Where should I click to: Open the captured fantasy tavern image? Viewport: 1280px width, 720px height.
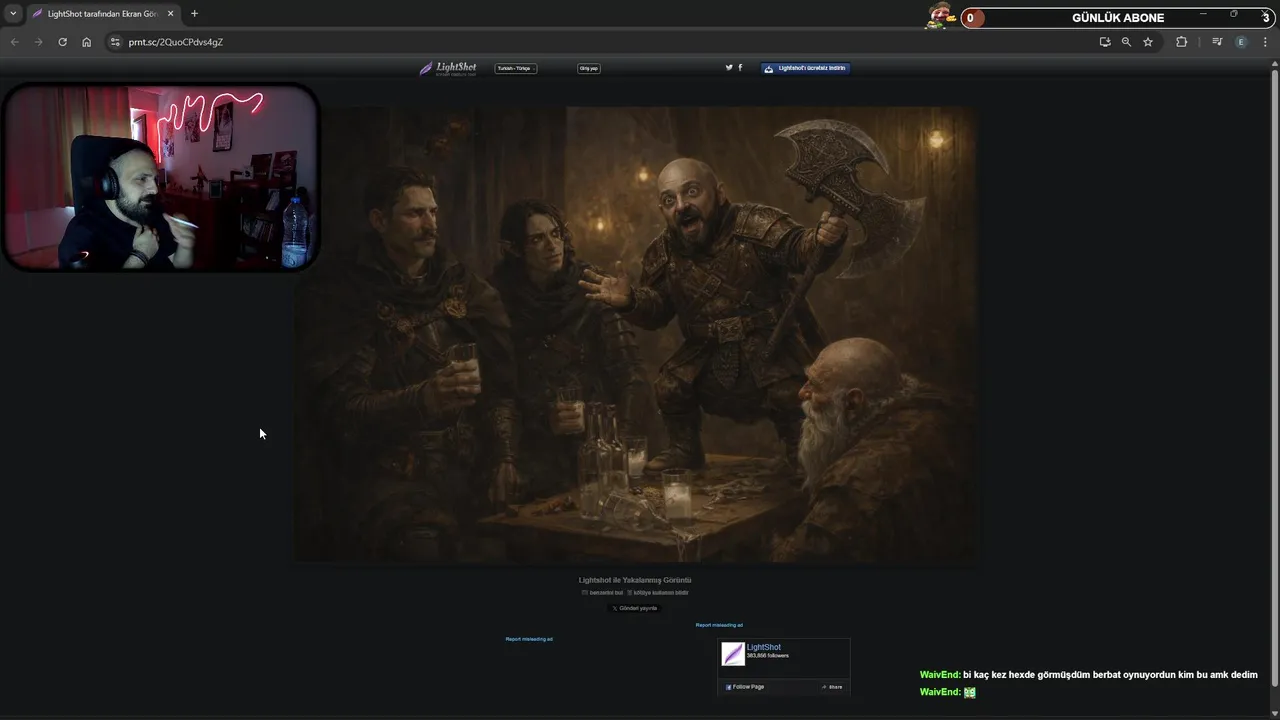coord(635,335)
